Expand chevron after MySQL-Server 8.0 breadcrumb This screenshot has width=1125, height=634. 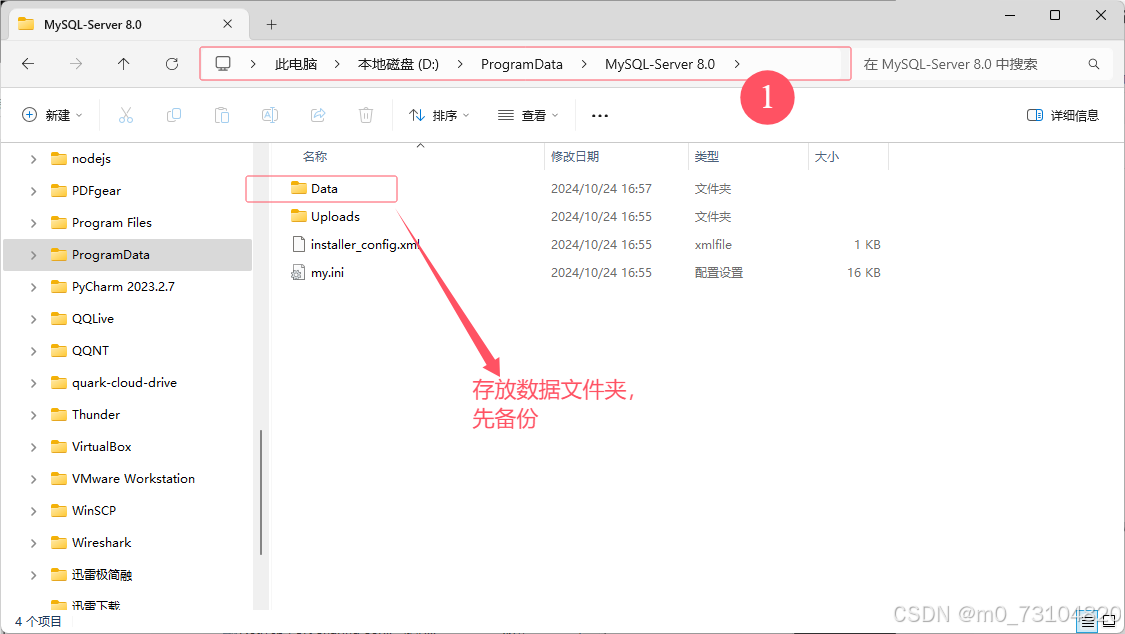[x=737, y=64]
